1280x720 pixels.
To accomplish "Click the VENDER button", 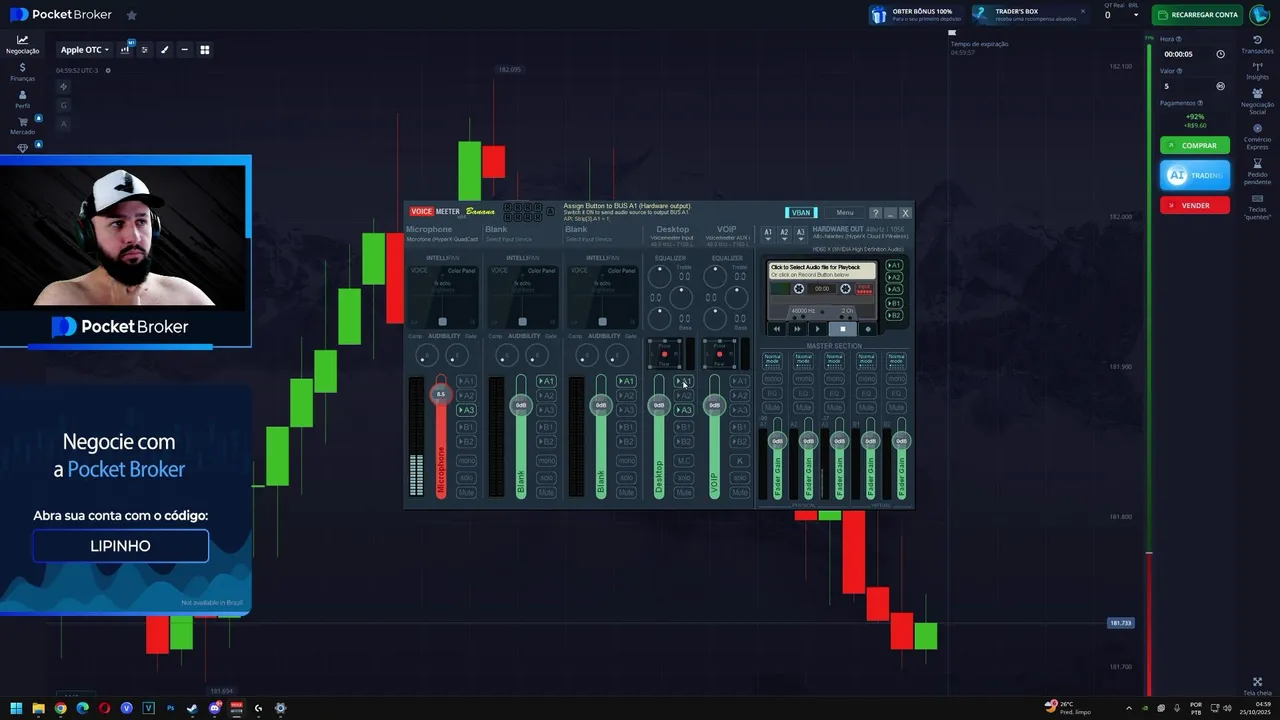I will pyautogui.click(x=1195, y=205).
